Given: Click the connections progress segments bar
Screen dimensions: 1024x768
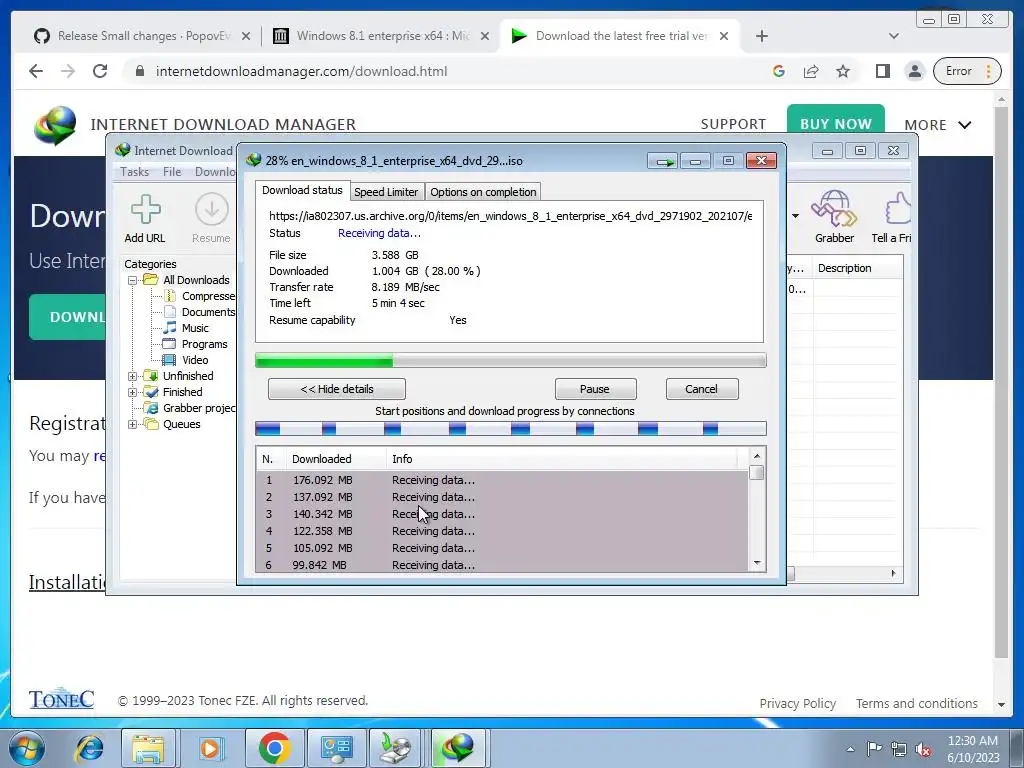Looking at the screenshot, I should point(510,428).
